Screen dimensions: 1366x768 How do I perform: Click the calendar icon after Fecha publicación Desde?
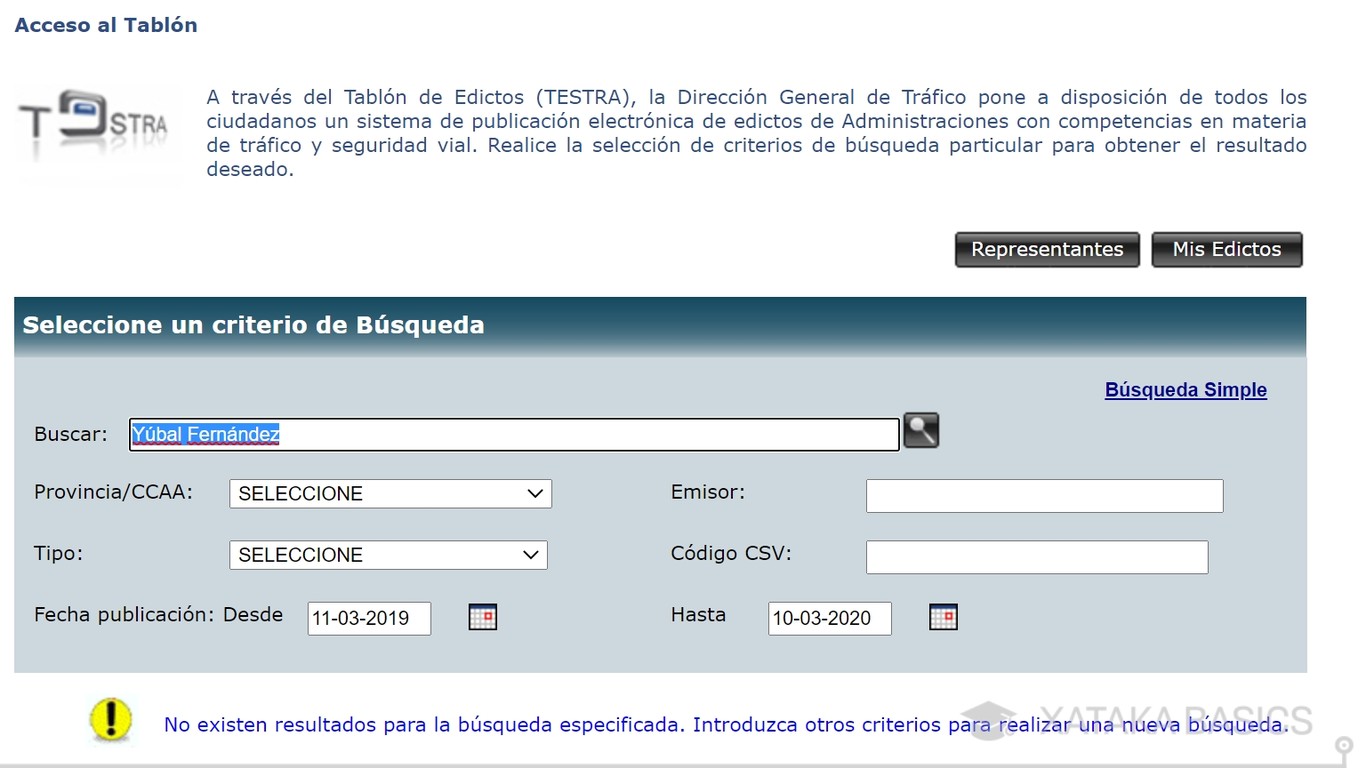coord(482,617)
